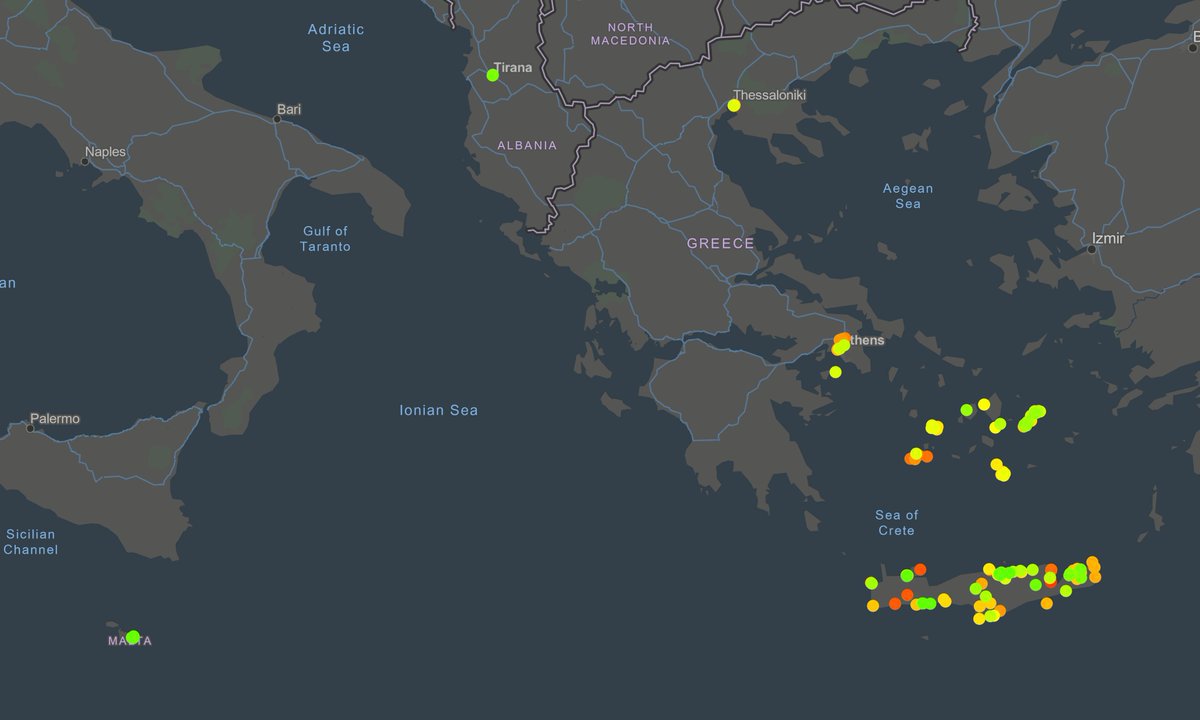Click the ALBANIA country label
The height and width of the screenshot is (720, 1200).
pyautogui.click(x=527, y=146)
